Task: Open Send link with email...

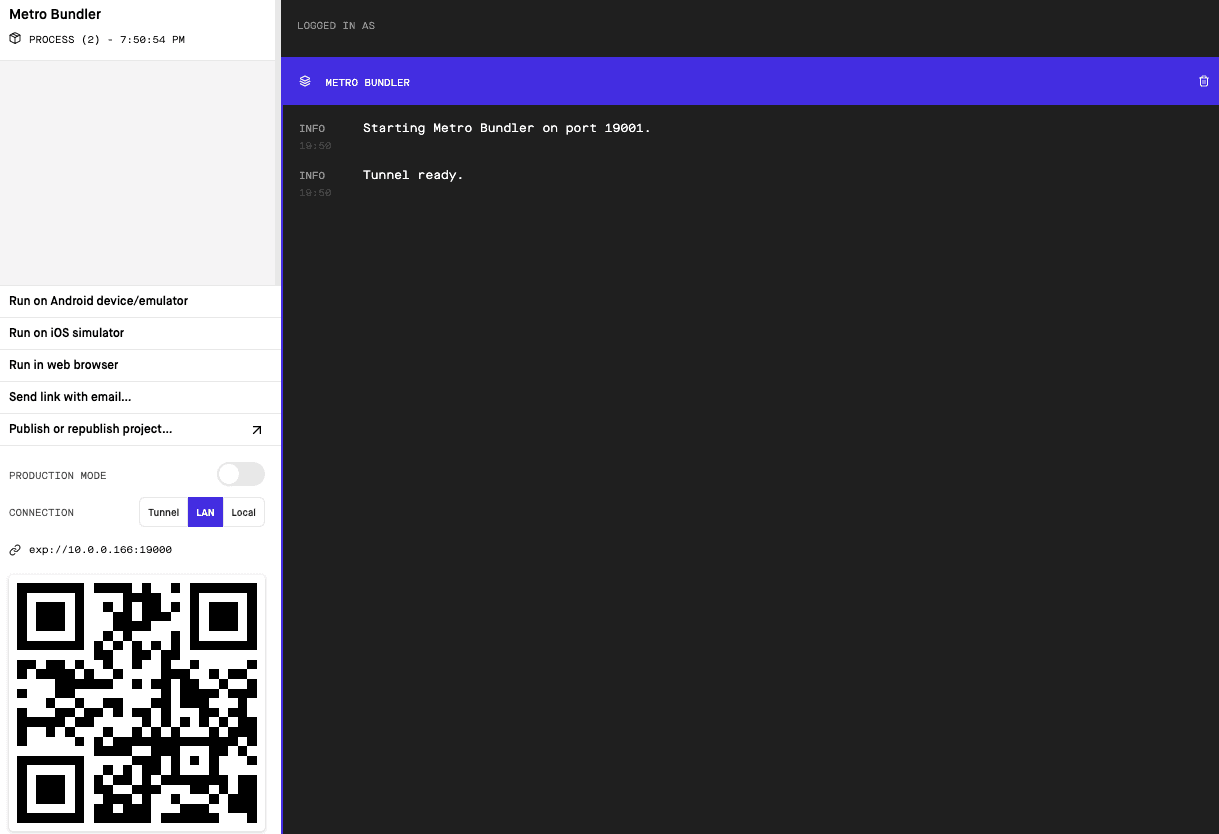Action: pos(140,397)
